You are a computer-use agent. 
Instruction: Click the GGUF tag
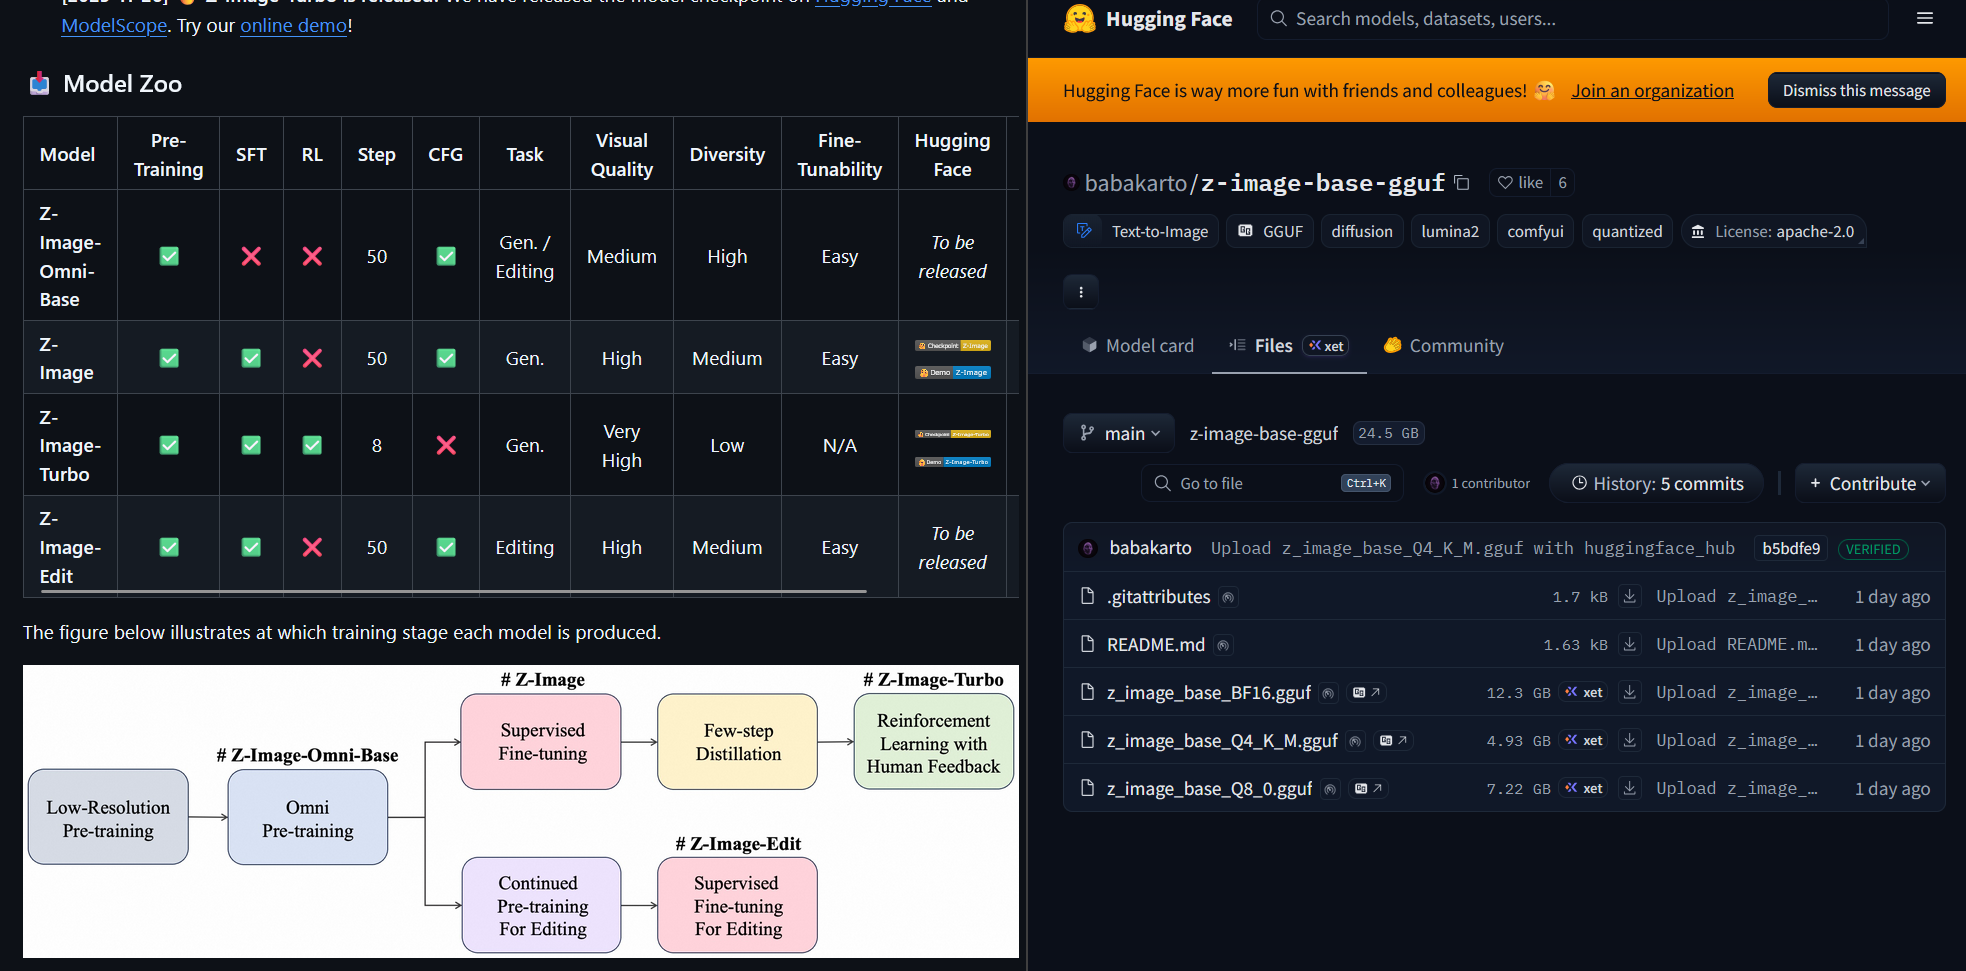1270,231
